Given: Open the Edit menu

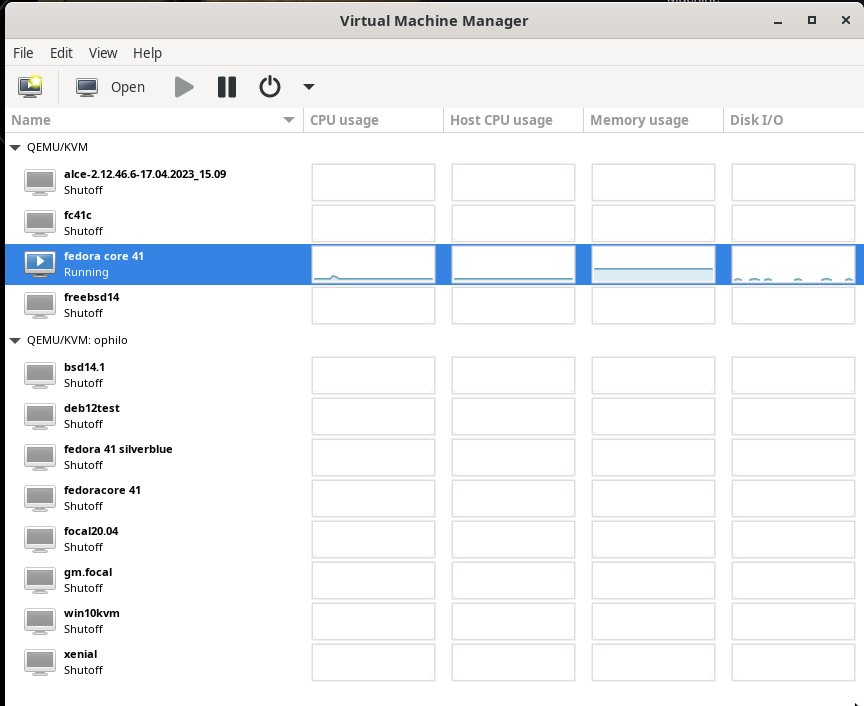Looking at the screenshot, I should (x=61, y=53).
